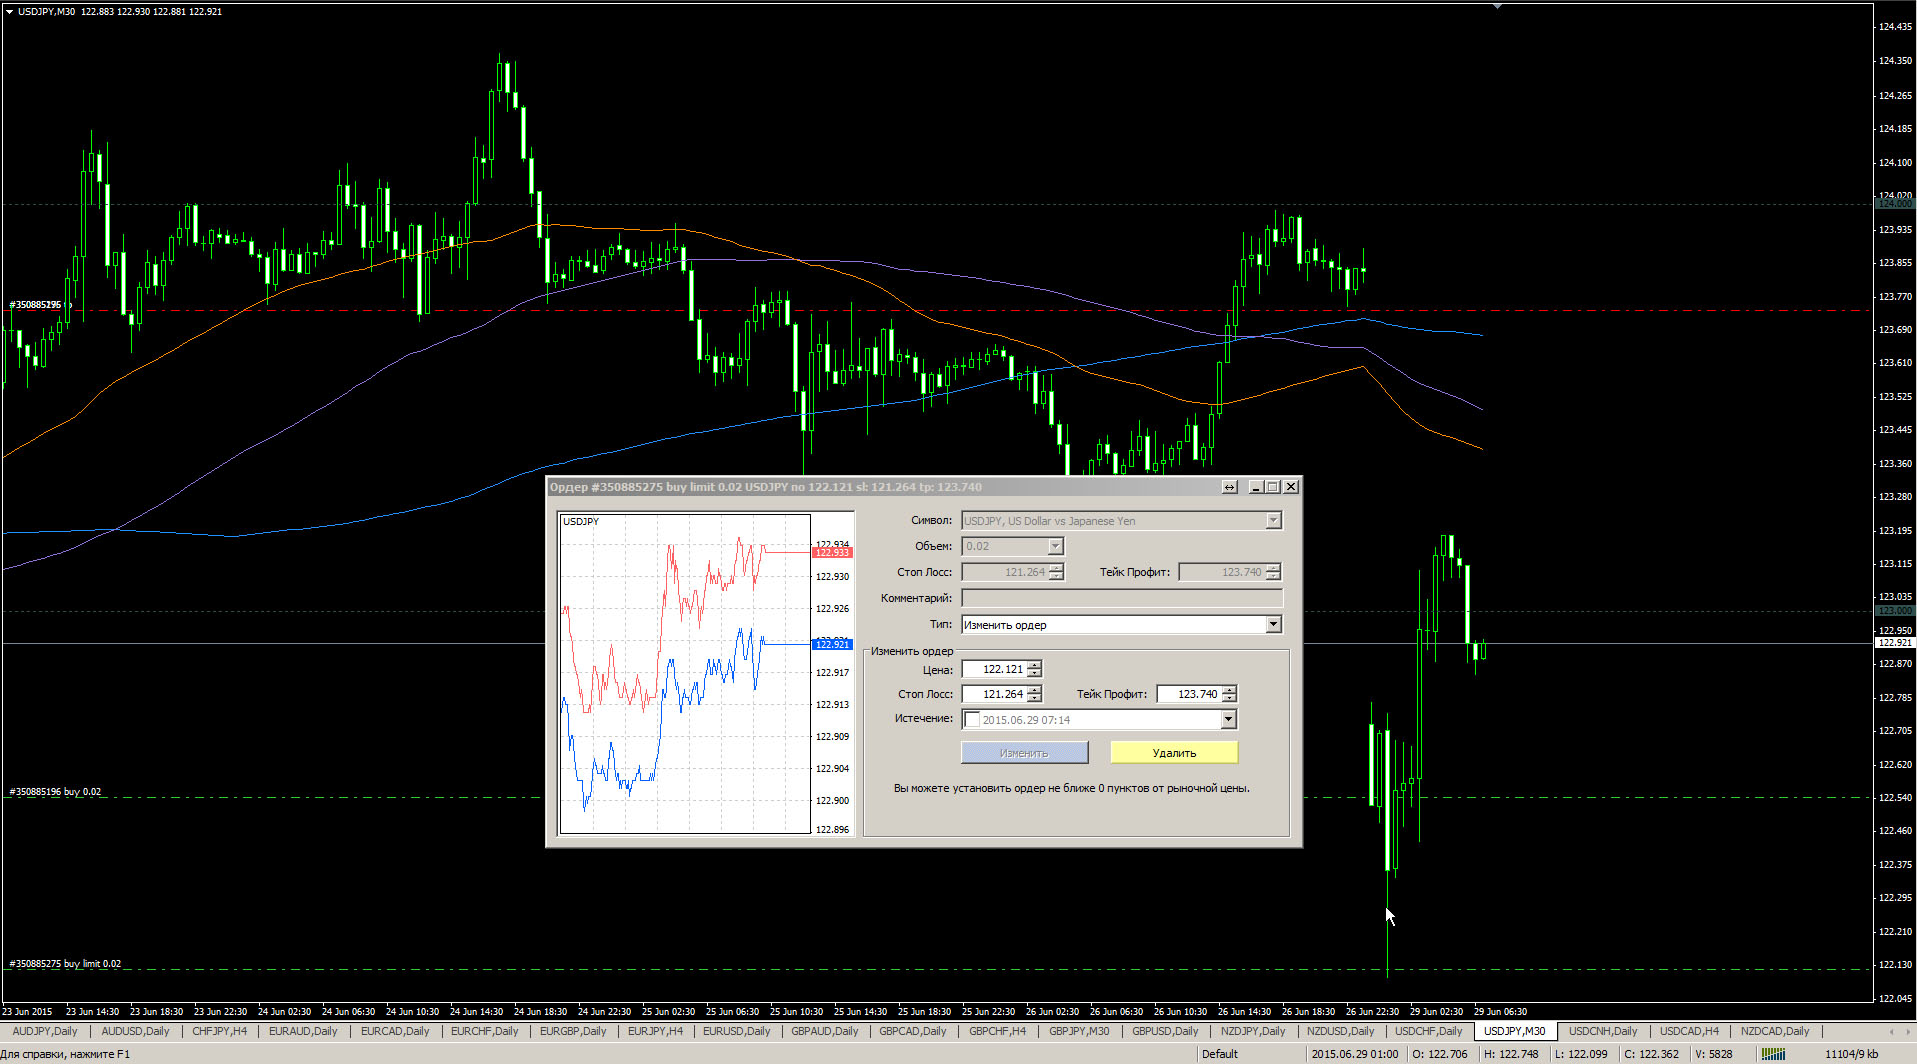
Task: Decrease Цена value with down arrow
Action: [1034, 674]
